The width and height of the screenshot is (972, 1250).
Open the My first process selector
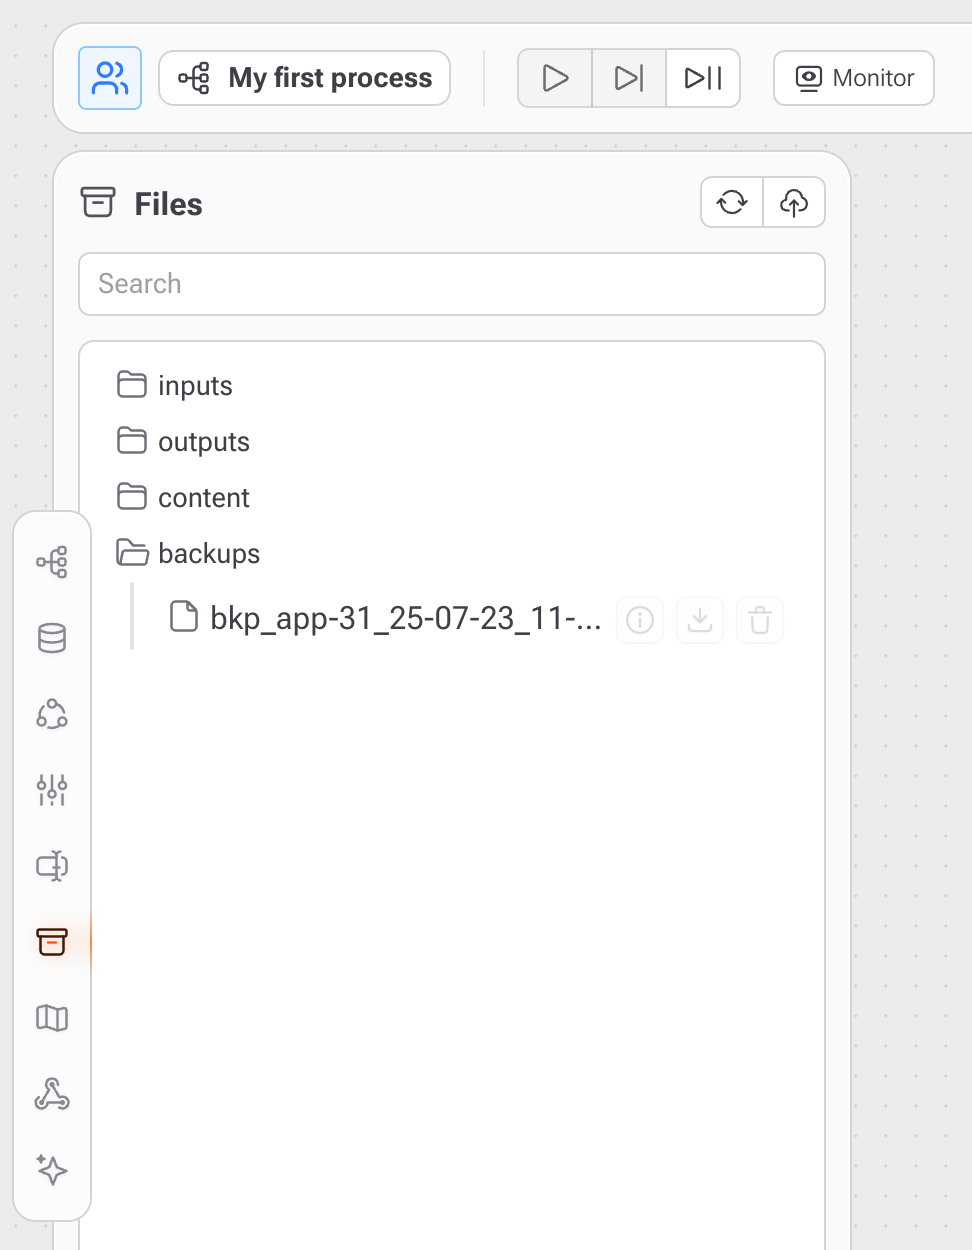[305, 78]
